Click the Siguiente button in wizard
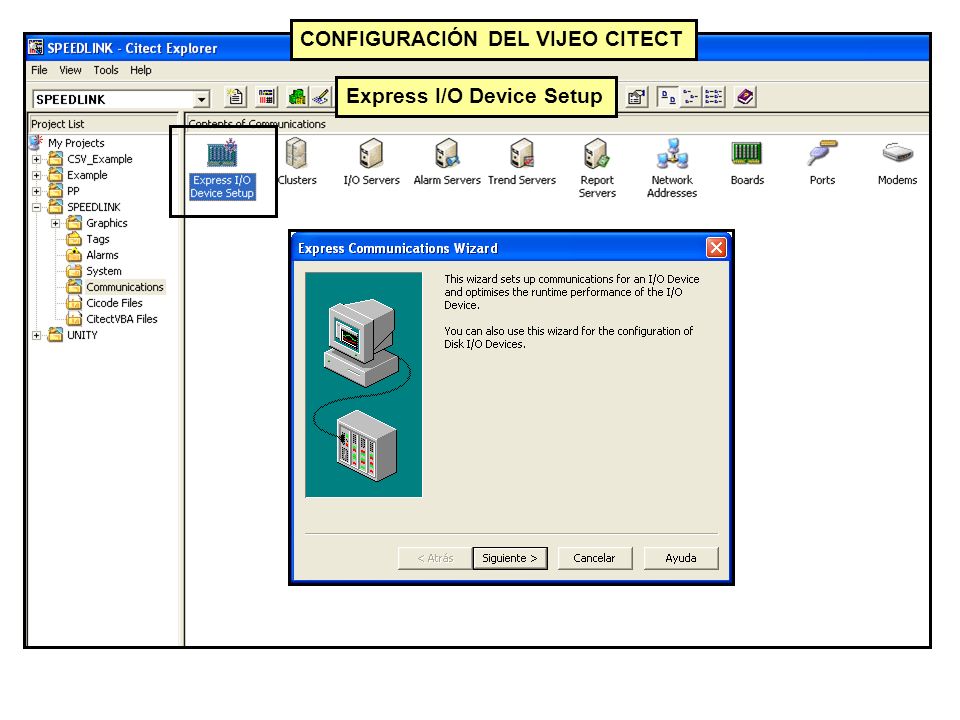This screenshot has height=720, width=960. 510,558
